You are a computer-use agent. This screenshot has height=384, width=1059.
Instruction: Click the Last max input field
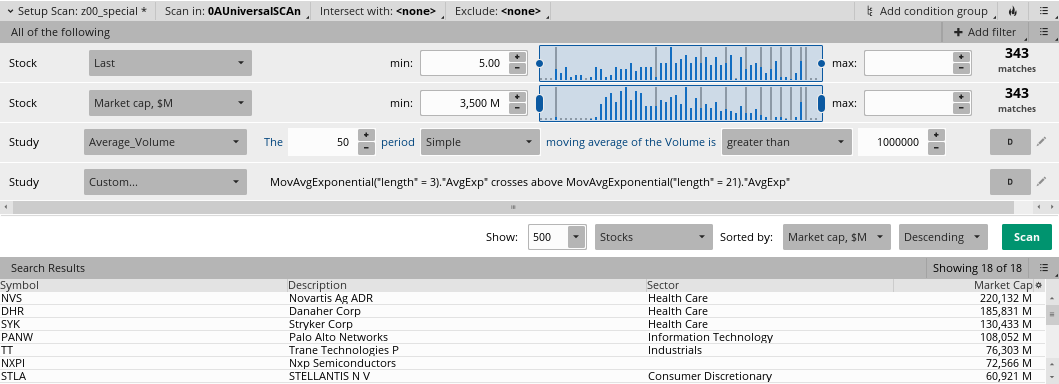pyautogui.click(x=908, y=63)
